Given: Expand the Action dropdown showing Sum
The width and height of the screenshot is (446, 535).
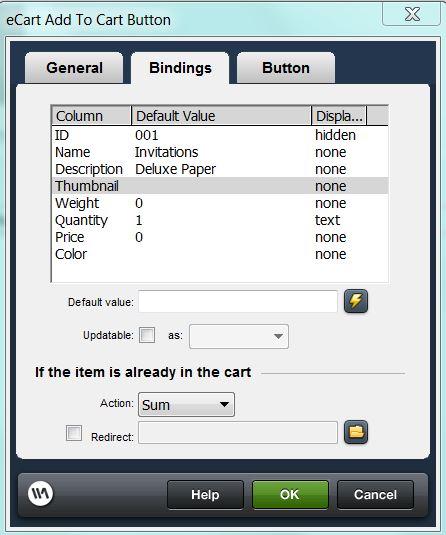Looking at the screenshot, I should coord(186,405).
